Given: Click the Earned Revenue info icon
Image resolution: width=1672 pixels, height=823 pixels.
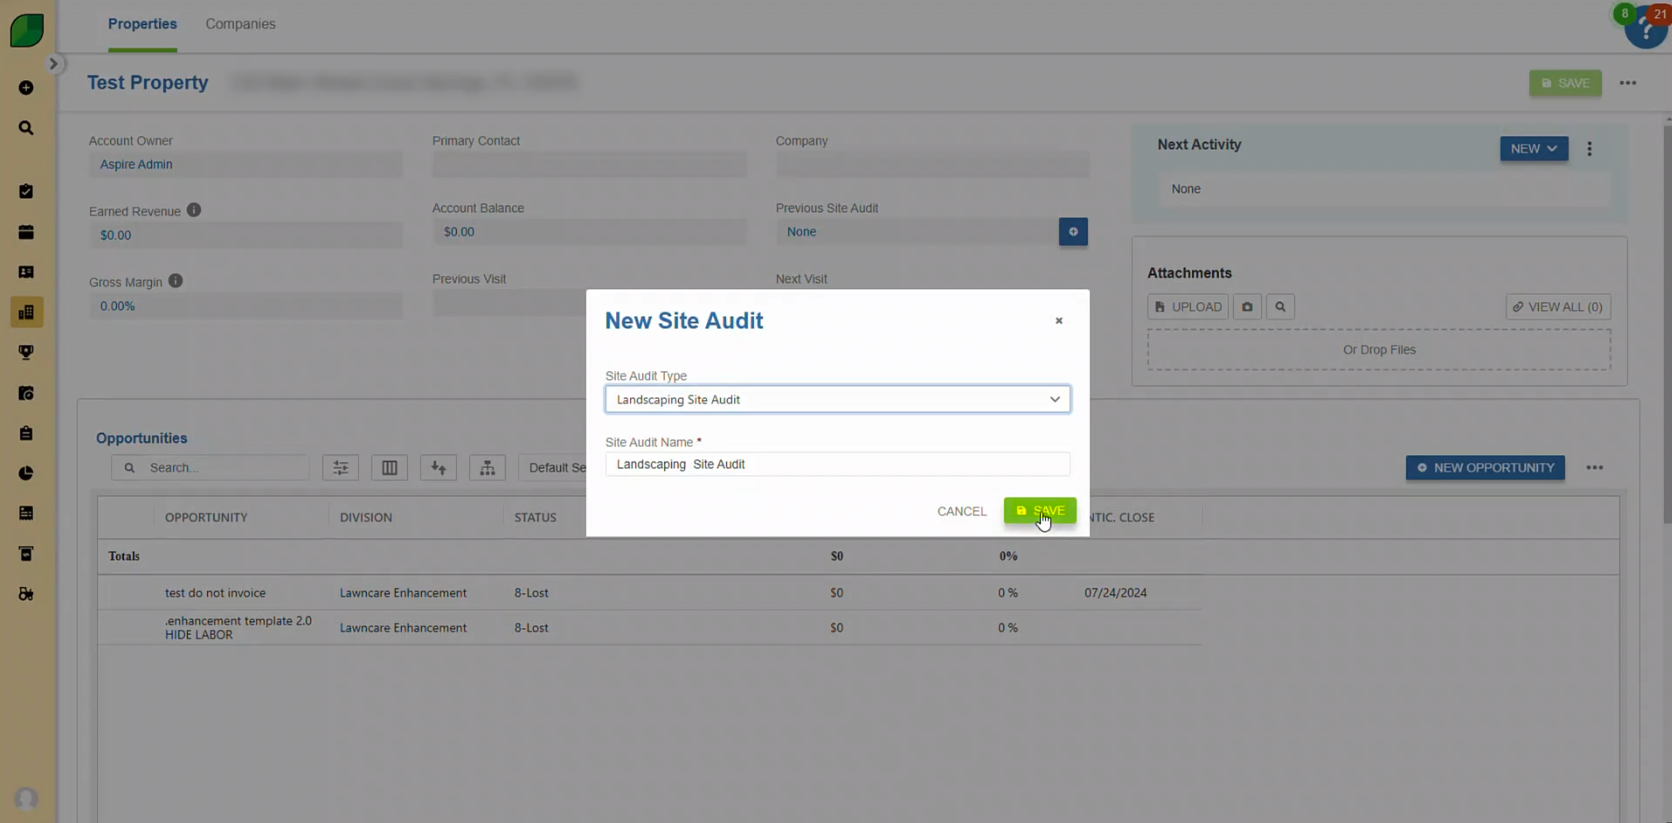Looking at the screenshot, I should click(x=194, y=210).
